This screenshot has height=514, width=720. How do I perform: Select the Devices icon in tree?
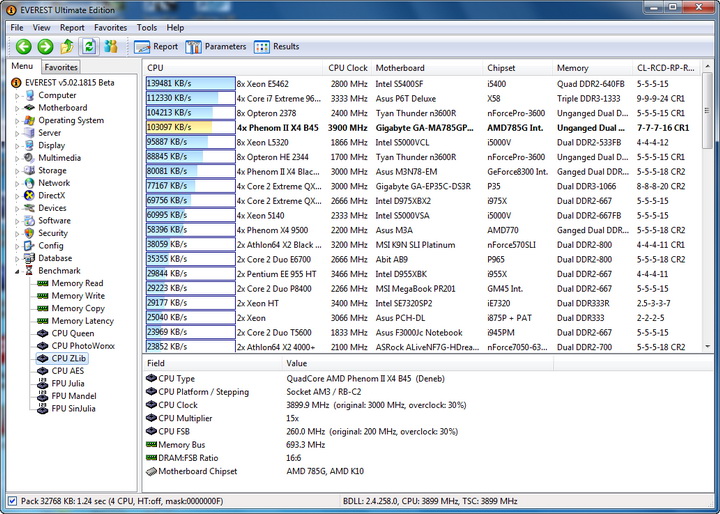click(x=29, y=208)
